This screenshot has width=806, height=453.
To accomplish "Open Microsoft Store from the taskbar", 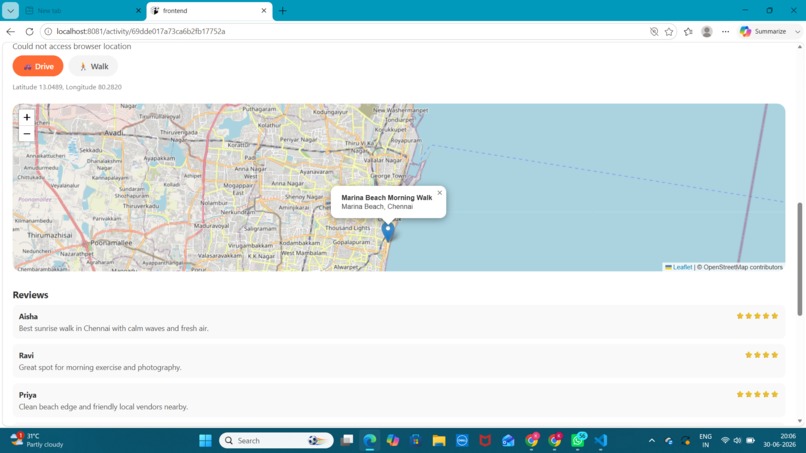I will click(415, 441).
